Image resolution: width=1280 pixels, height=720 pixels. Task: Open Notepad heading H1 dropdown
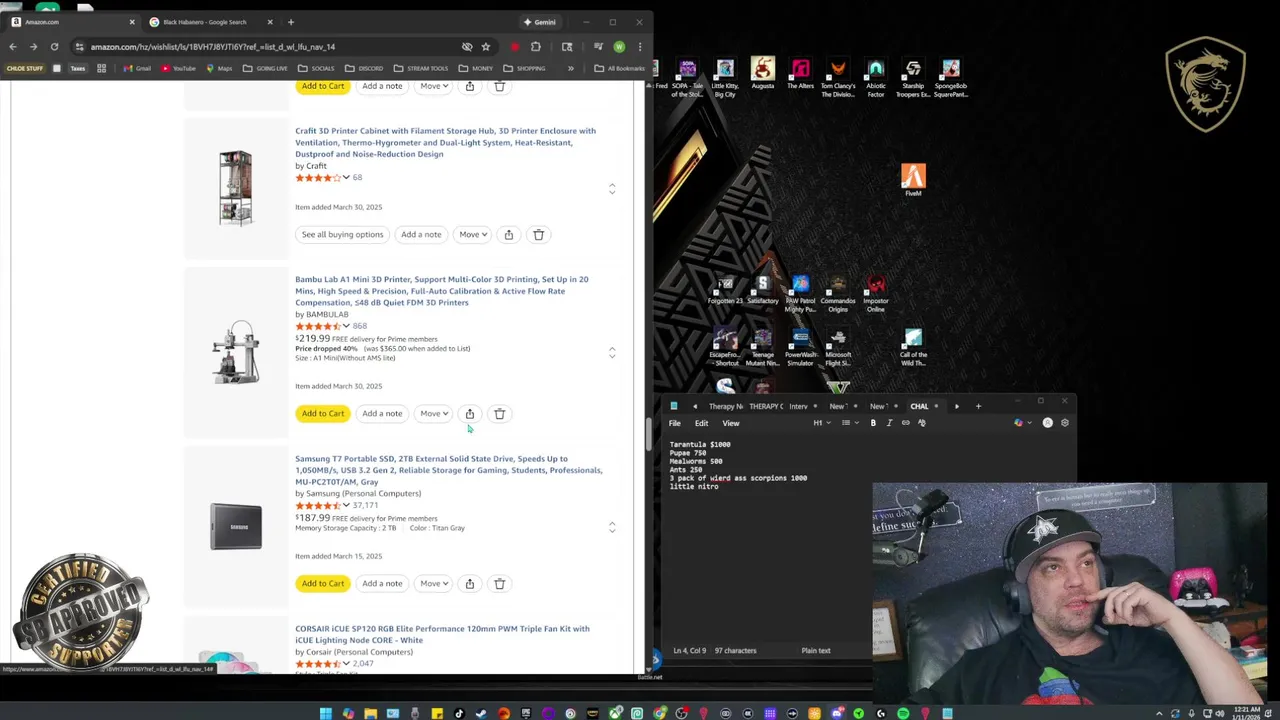(x=820, y=423)
